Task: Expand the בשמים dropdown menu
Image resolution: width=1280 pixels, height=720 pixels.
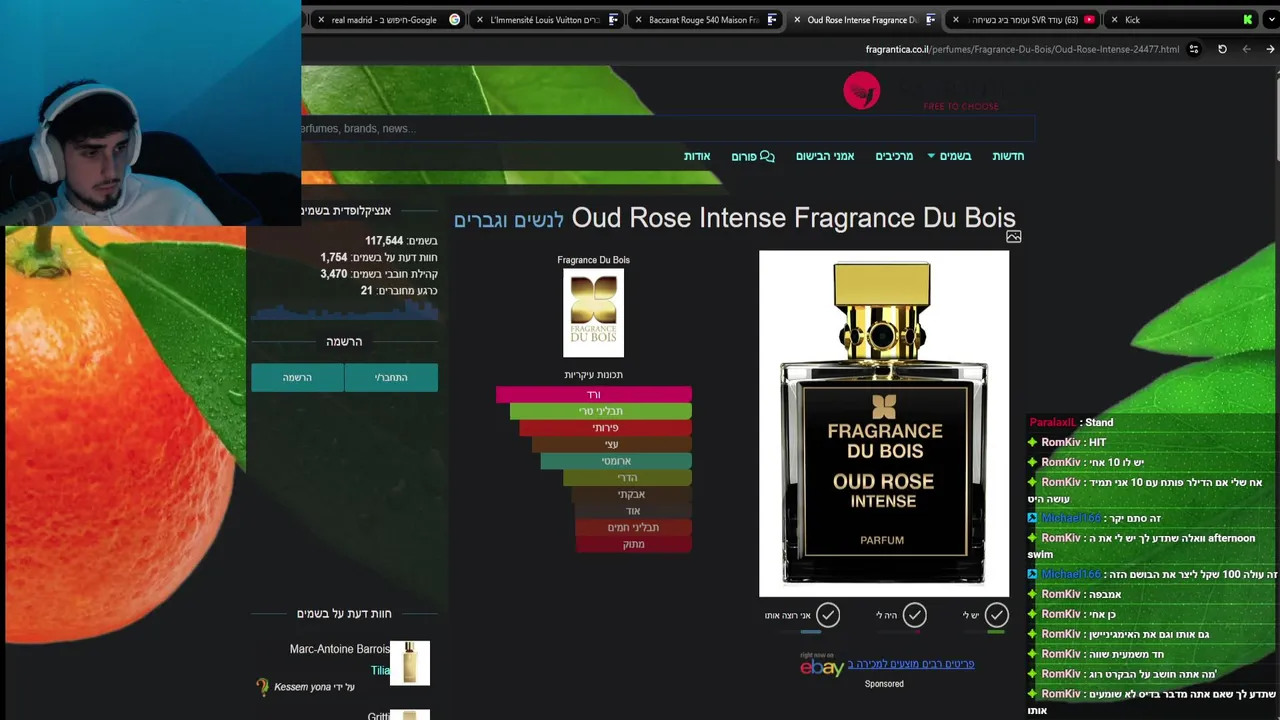Action: (x=949, y=156)
